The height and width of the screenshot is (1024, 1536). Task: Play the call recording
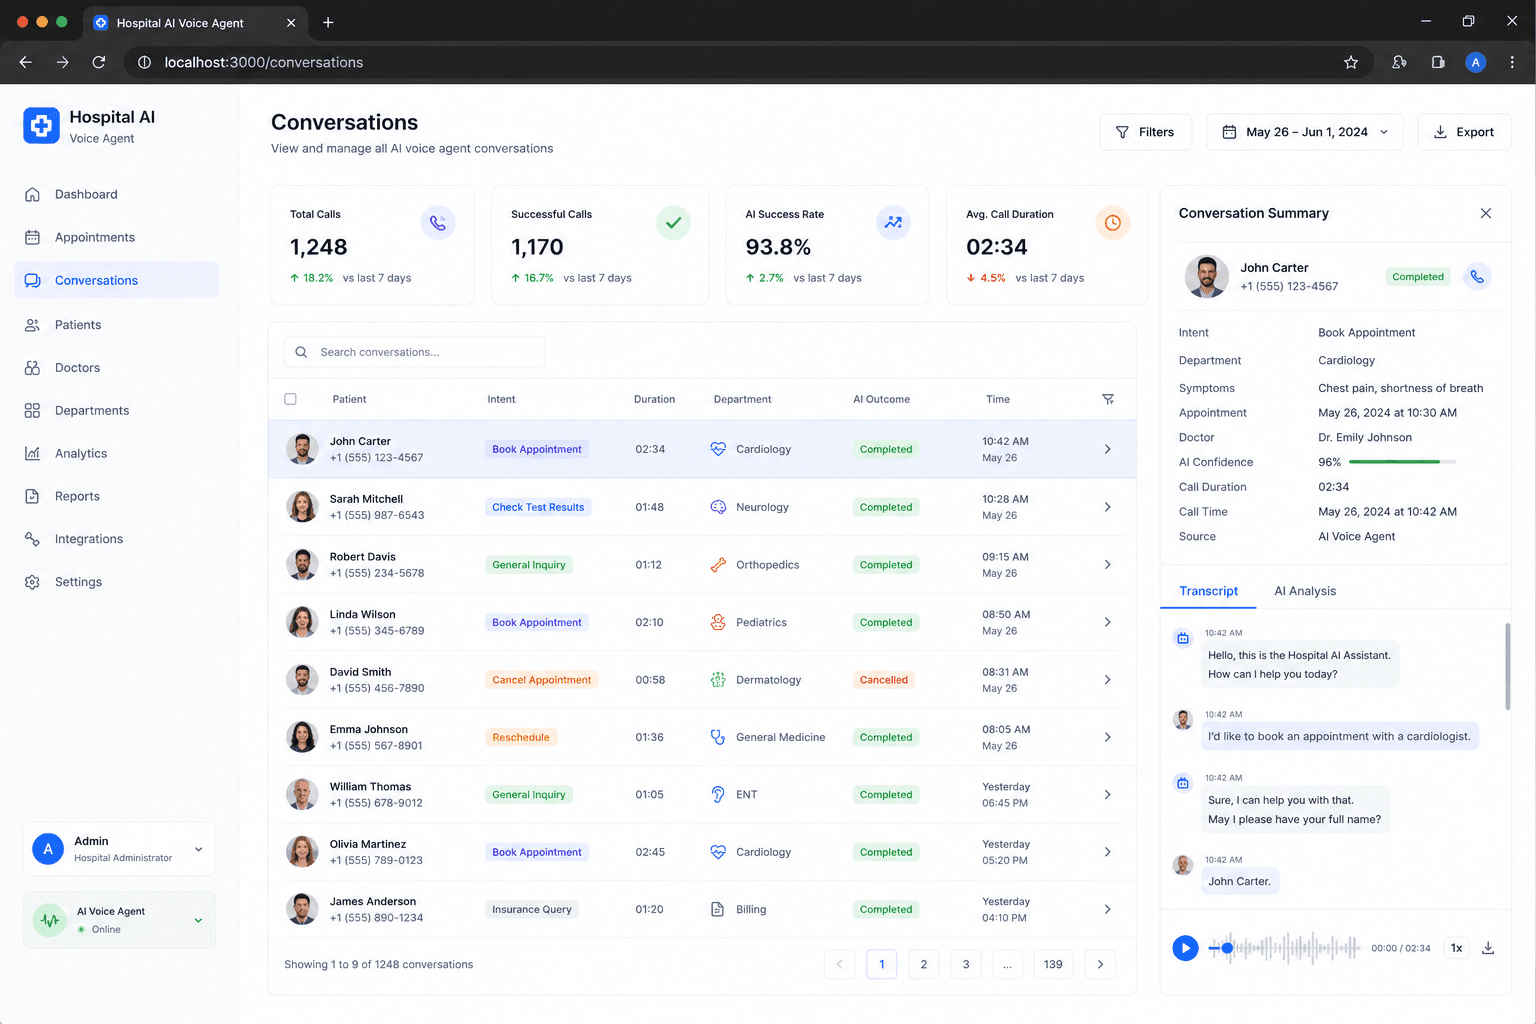[x=1185, y=948]
